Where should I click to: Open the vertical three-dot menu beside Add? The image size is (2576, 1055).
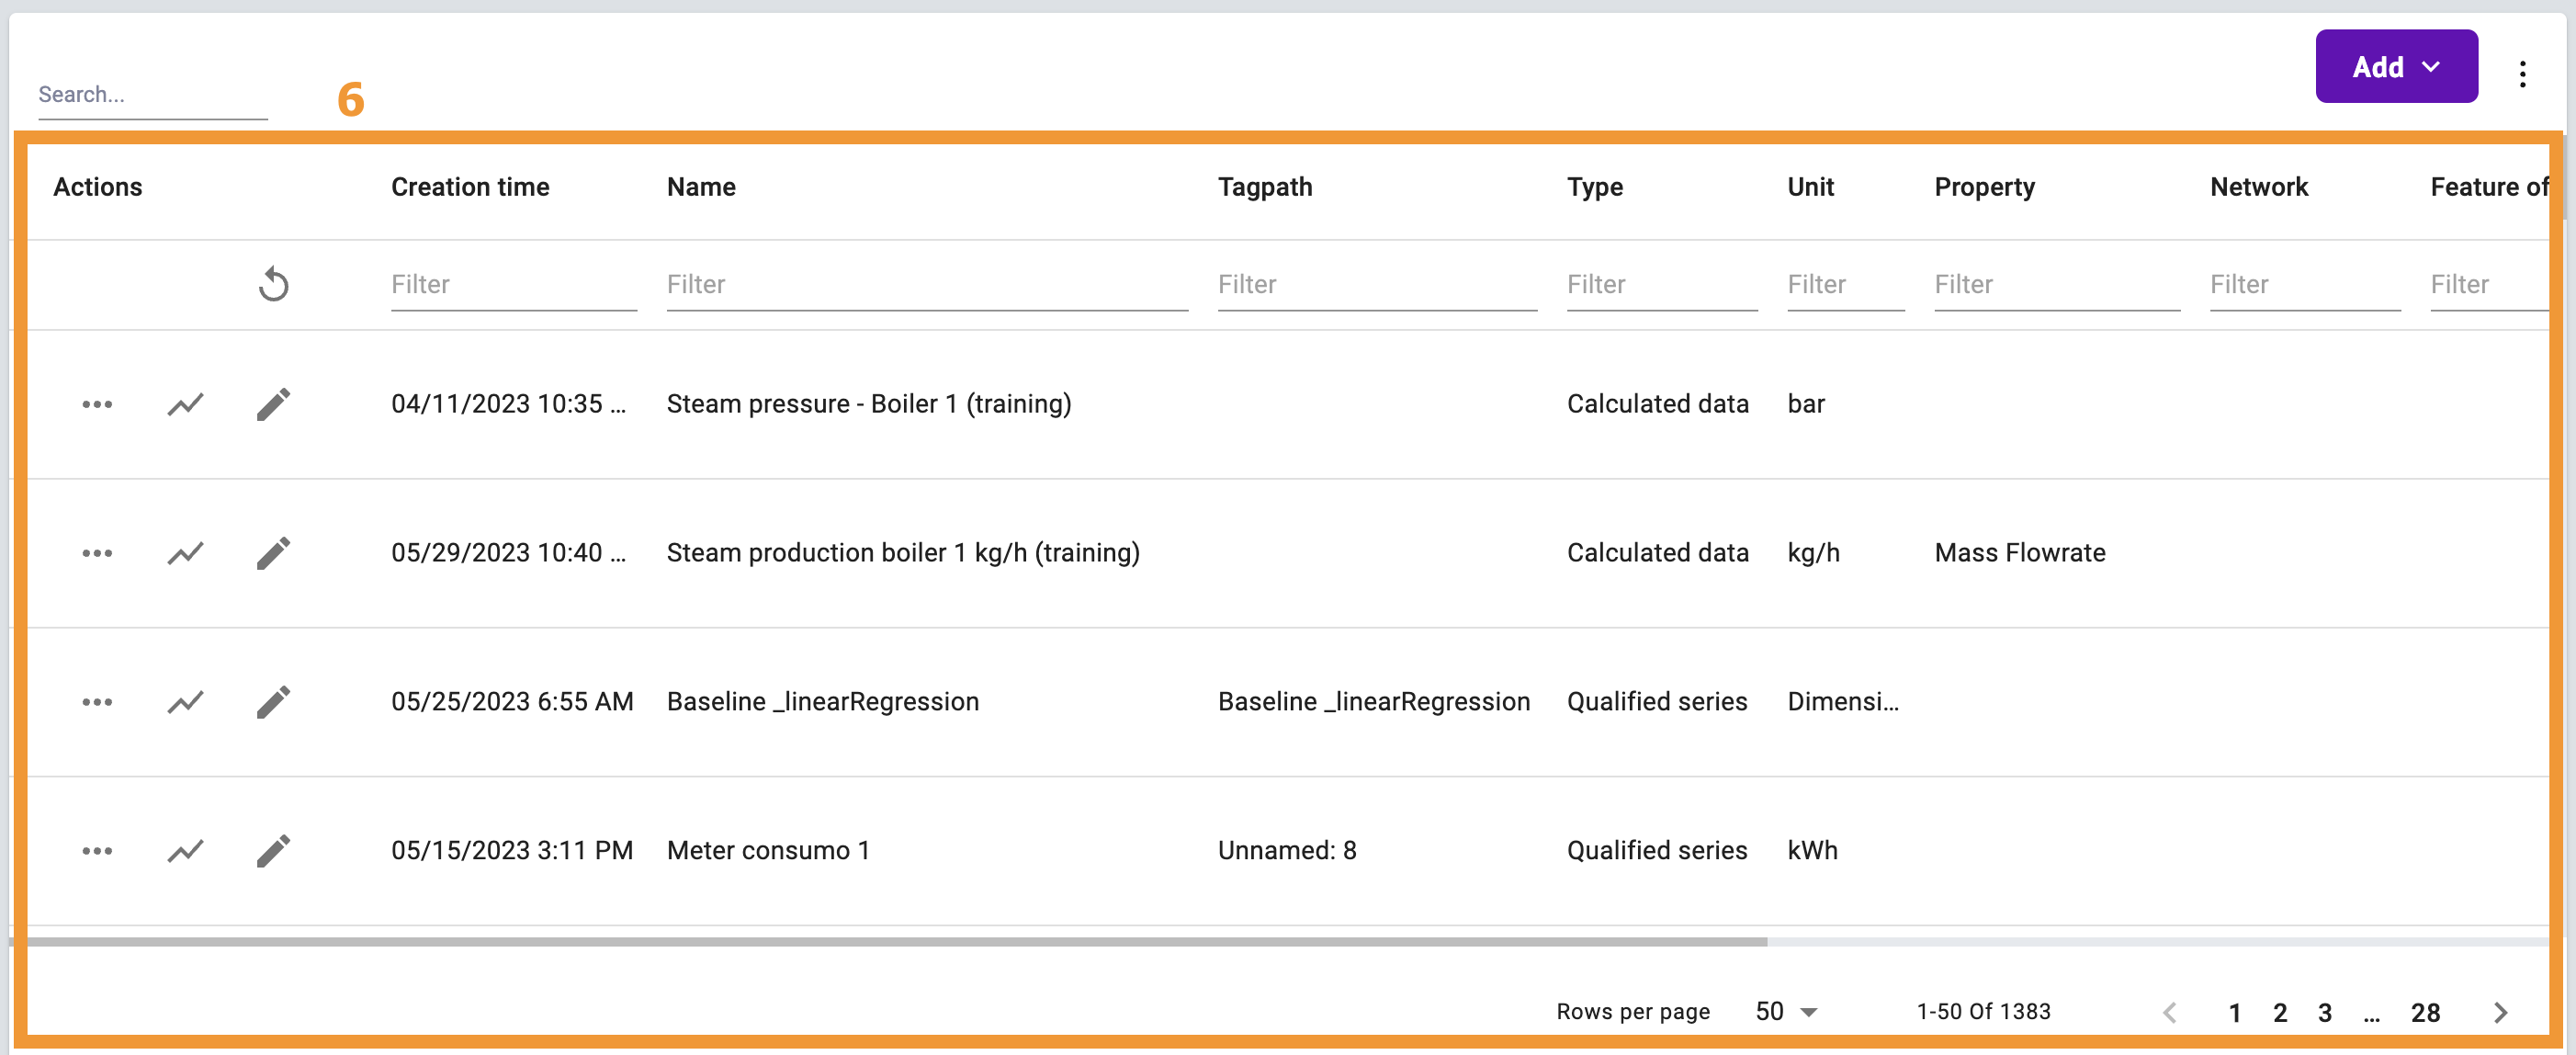click(x=2522, y=73)
